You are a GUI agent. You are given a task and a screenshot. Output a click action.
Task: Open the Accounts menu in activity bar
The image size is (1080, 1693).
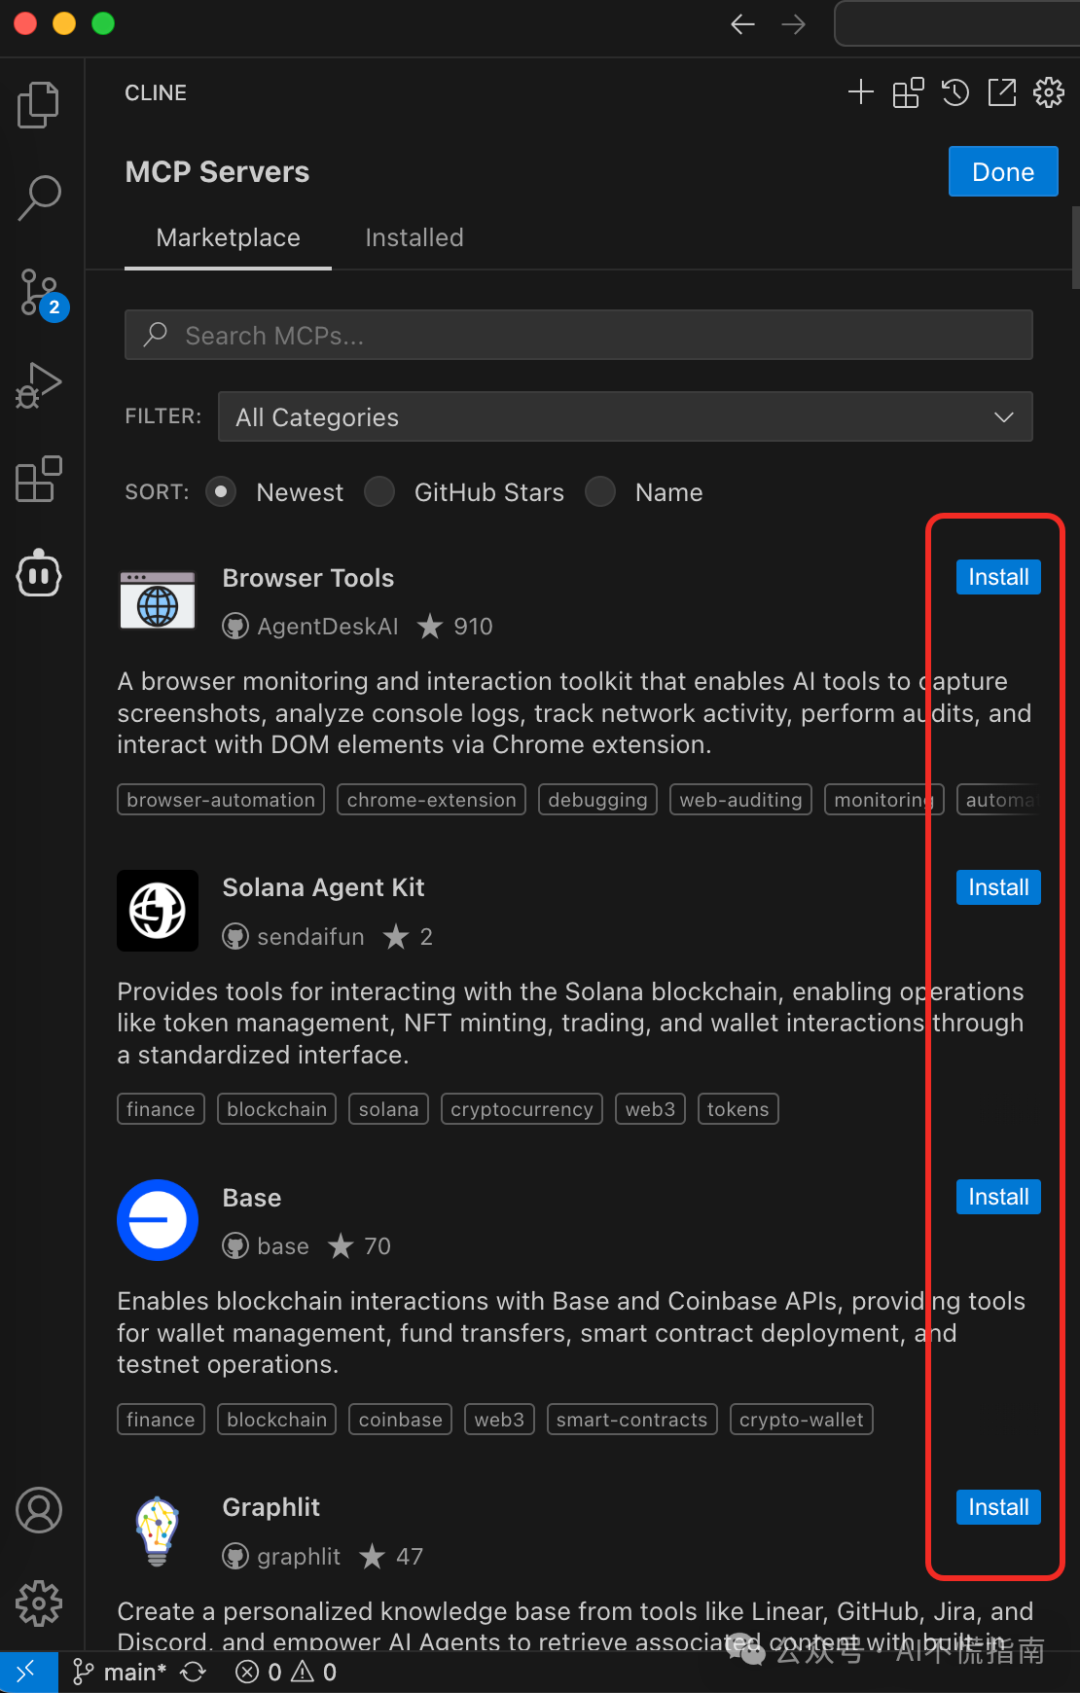[39, 1510]
